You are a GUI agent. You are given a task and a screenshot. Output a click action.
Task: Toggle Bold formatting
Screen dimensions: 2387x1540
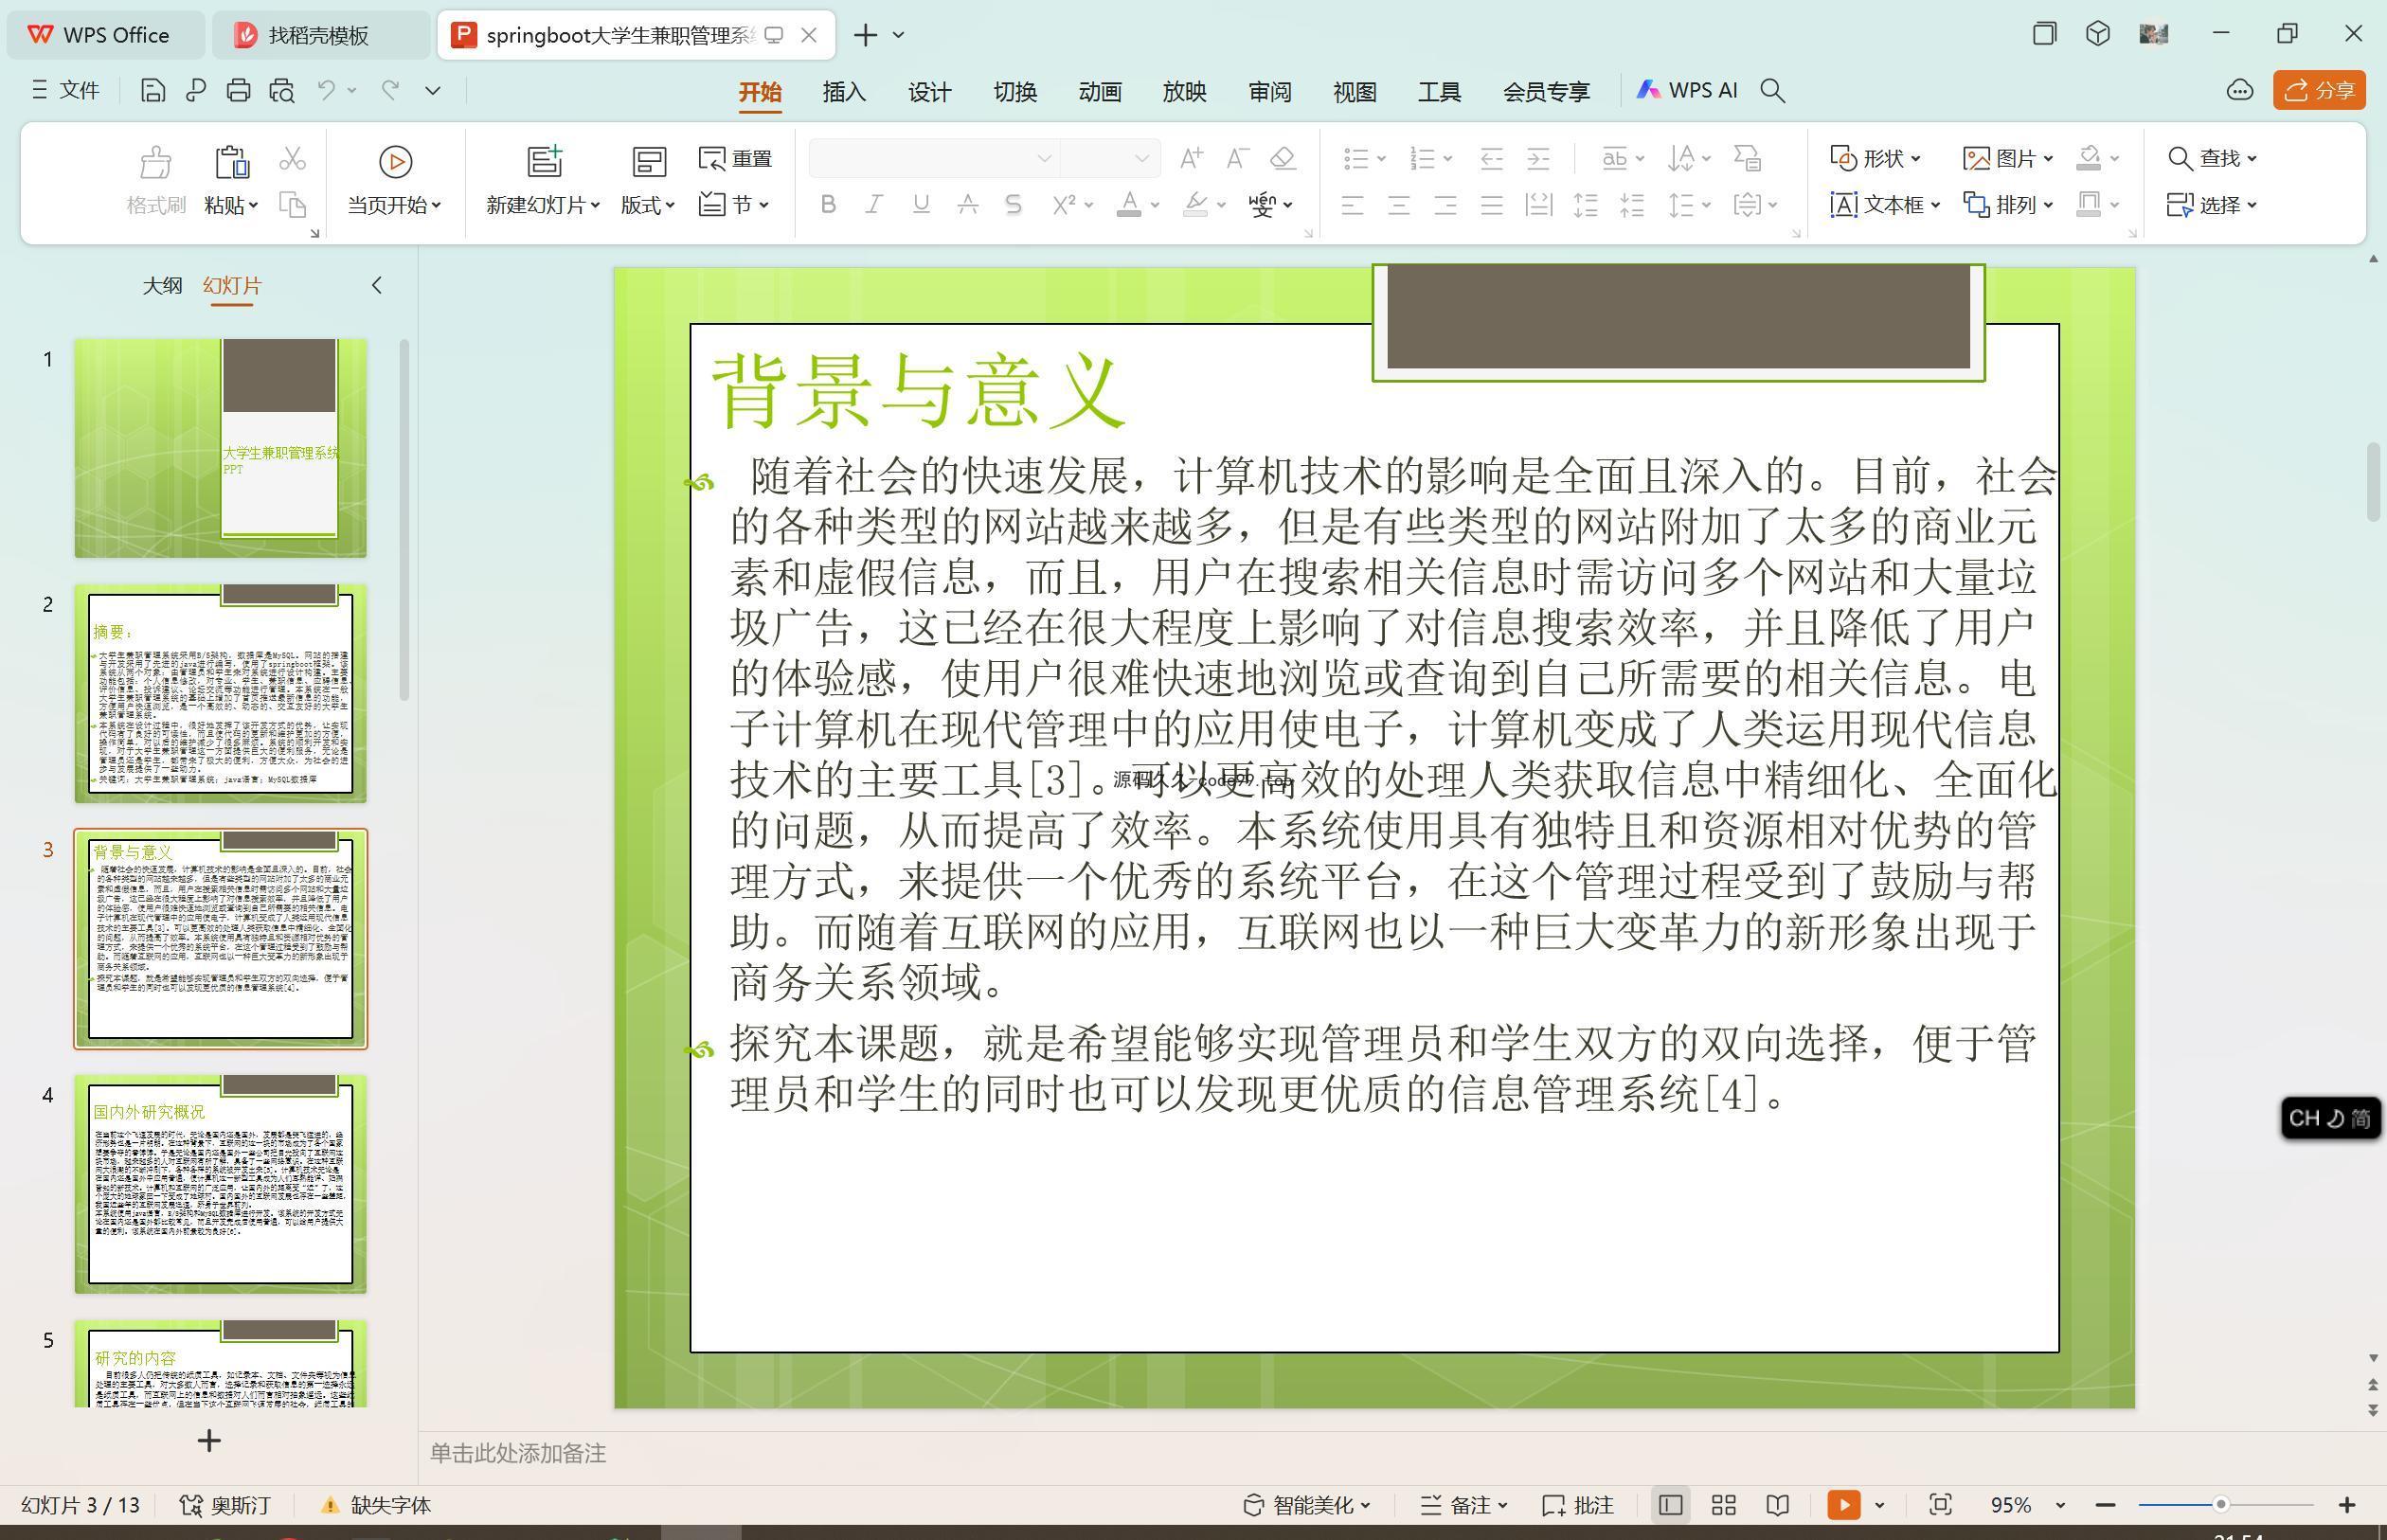pos(828,205)
